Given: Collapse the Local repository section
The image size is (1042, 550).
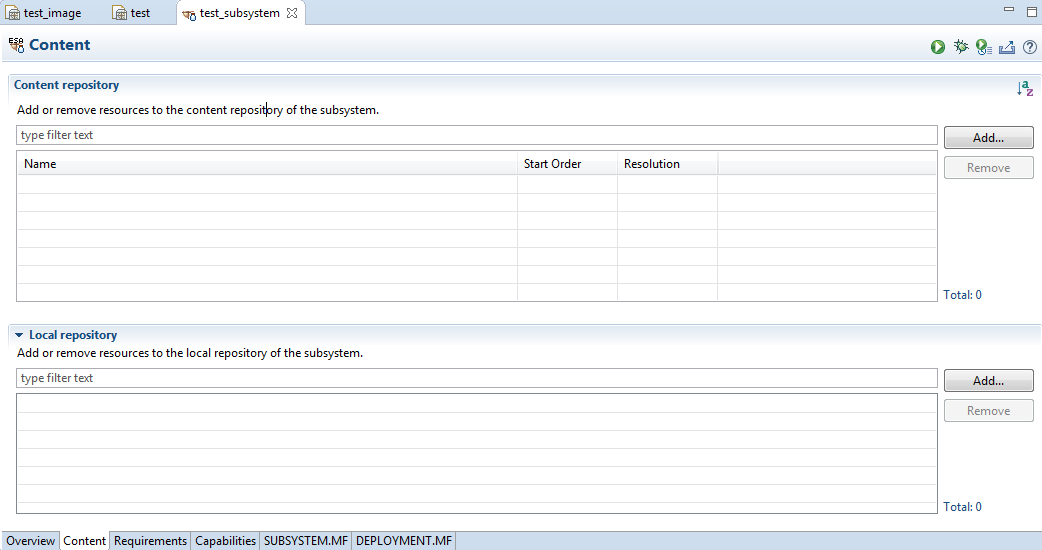Looking at the screenshot, I should (x=19, y=336).
